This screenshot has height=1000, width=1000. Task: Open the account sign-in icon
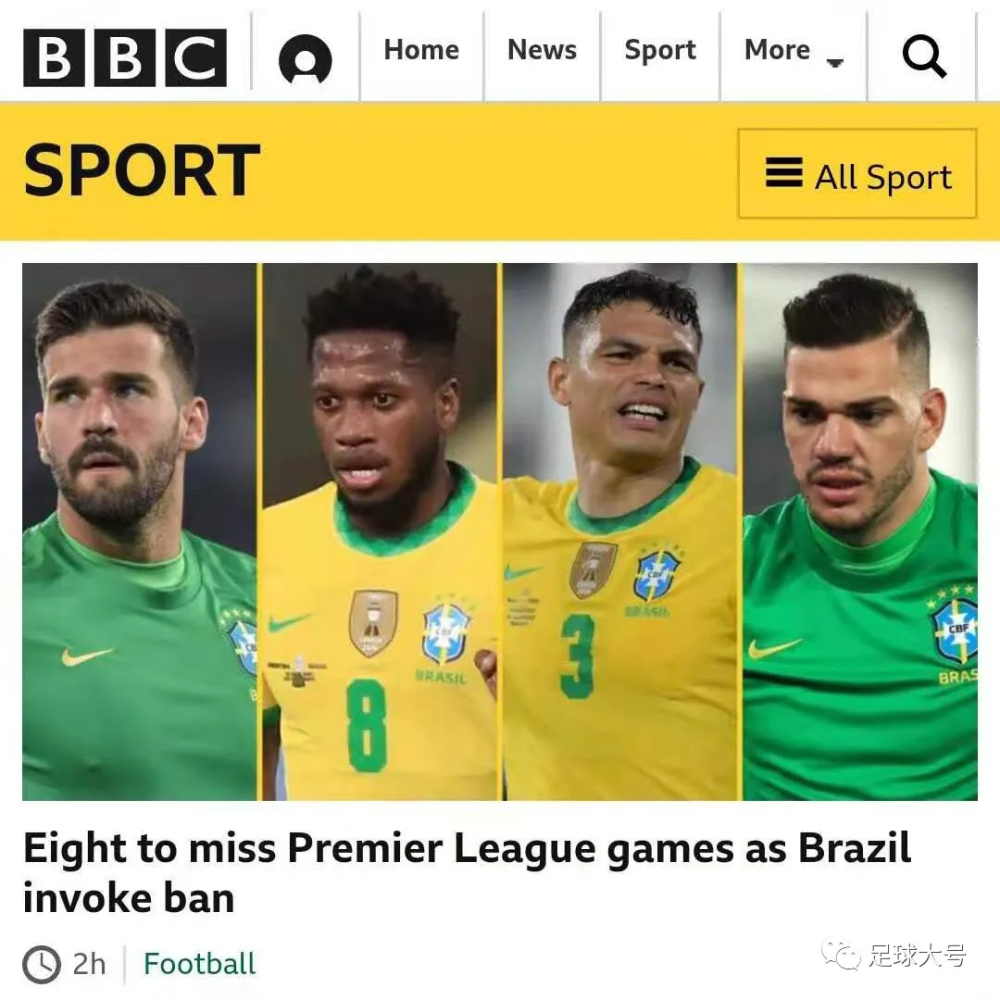305,59
